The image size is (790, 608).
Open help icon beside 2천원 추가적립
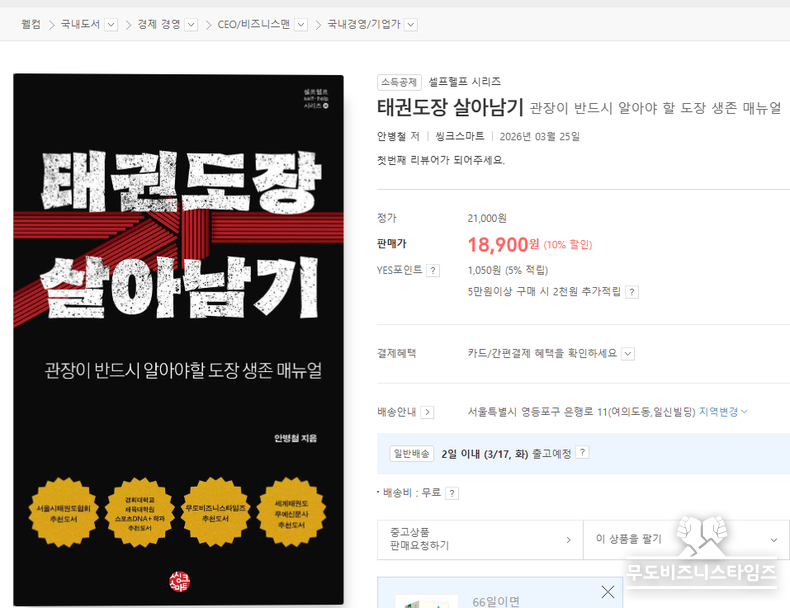click(631, 292)
